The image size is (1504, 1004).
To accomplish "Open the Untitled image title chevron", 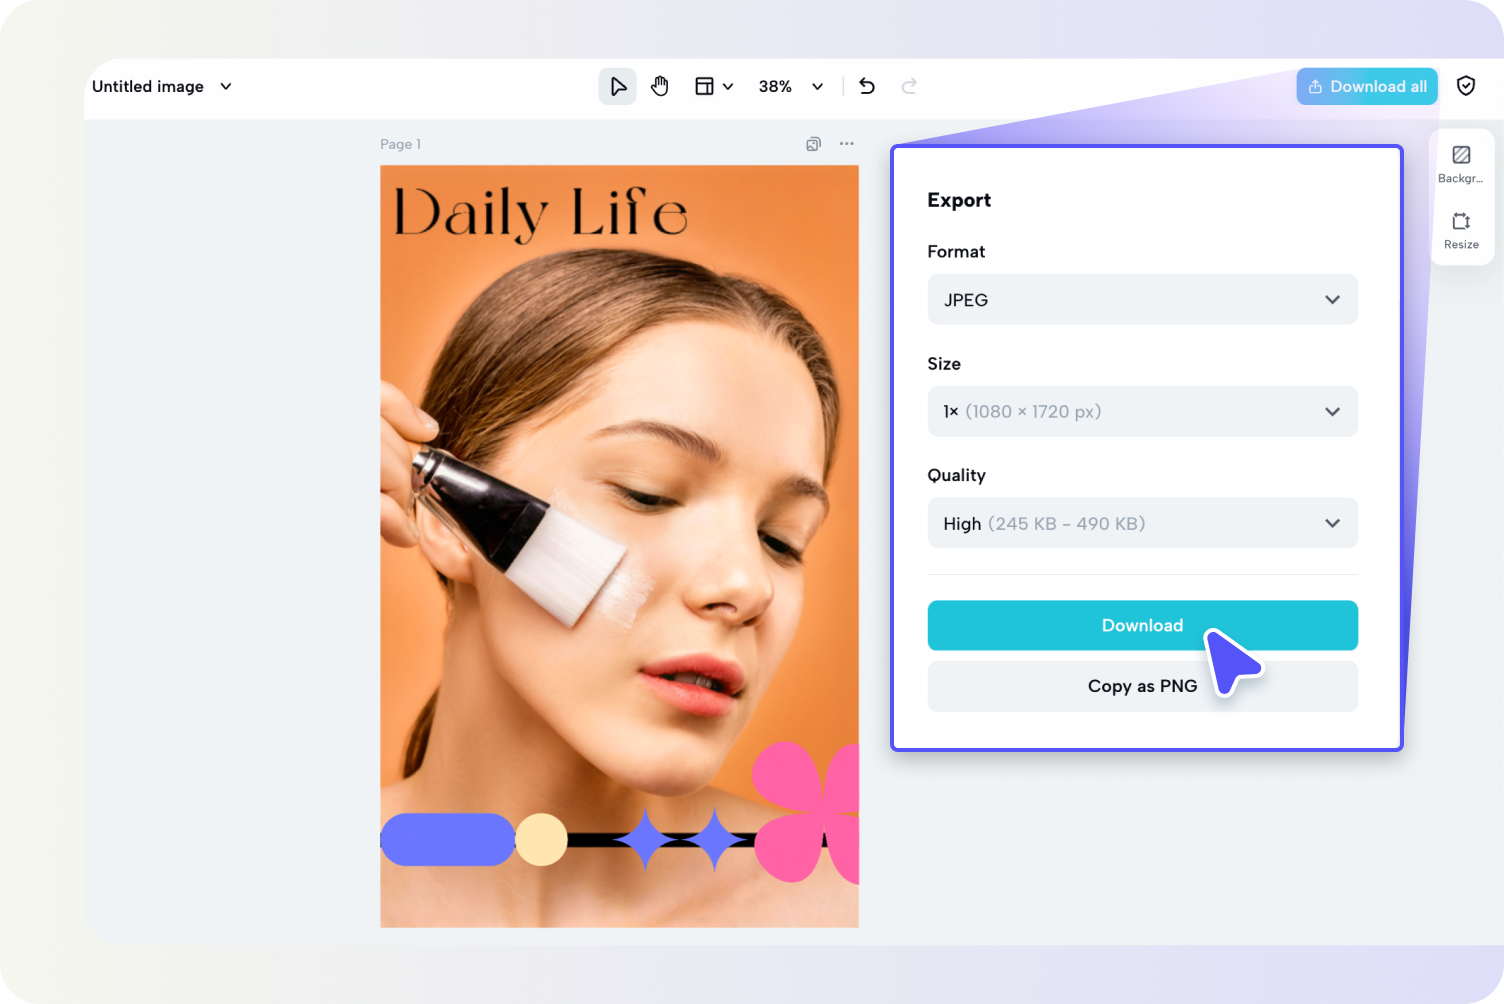I will [x=225, y=86].
